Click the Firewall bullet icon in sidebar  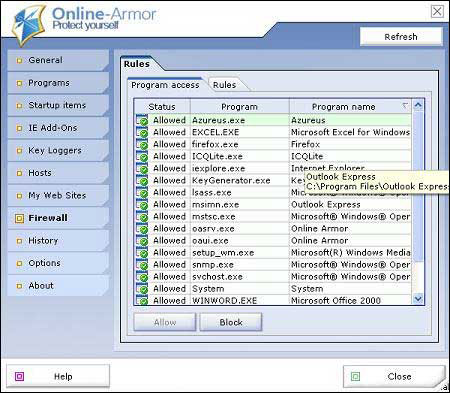19,218
